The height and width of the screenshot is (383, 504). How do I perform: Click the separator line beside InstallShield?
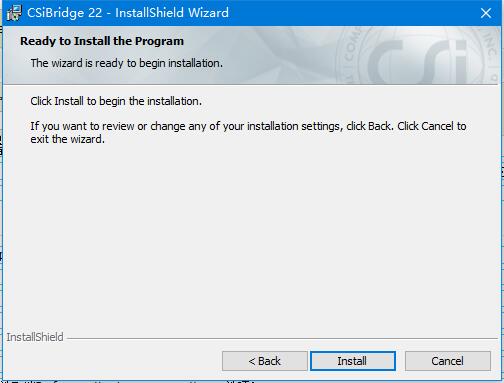coord(282,339)
